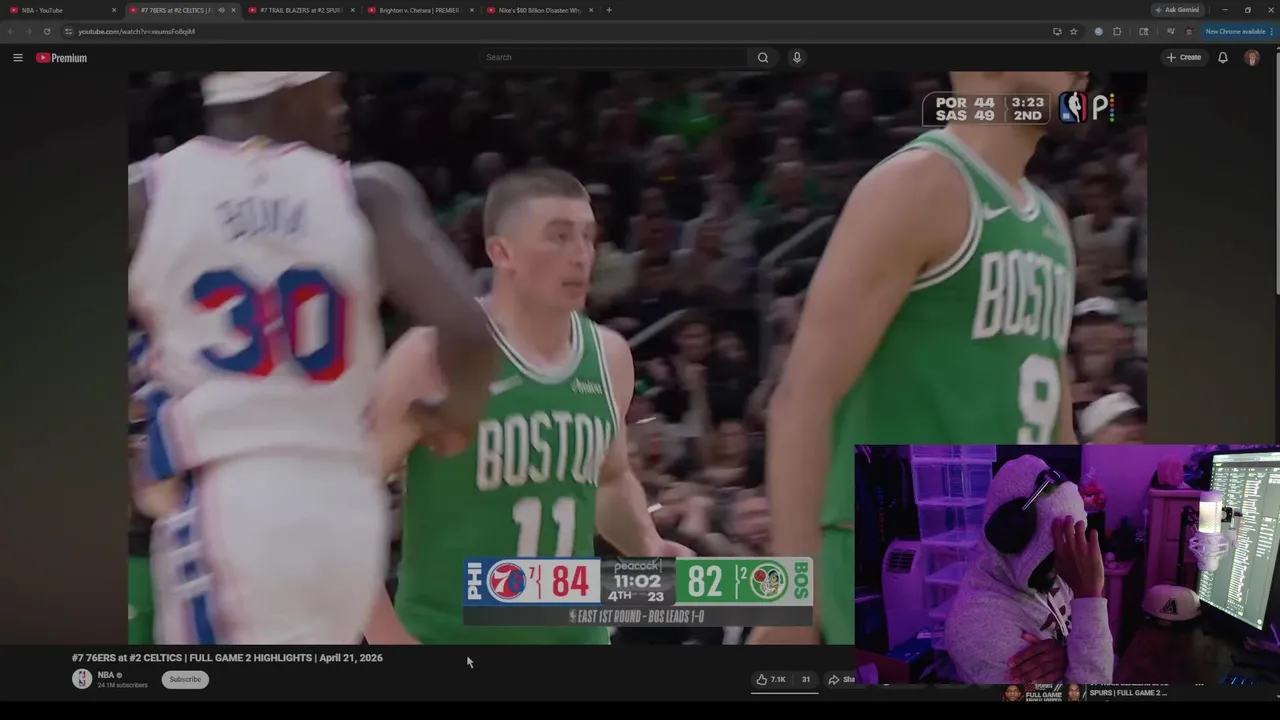
Task: Open the Create upload button
Action: coord(1184,58)
